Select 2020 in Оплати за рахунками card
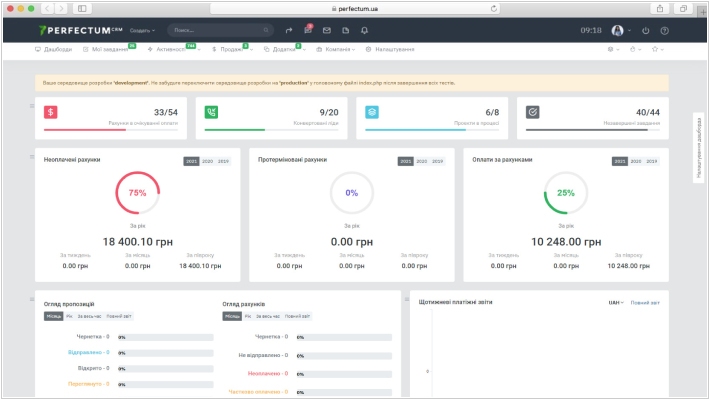709x399 pixels. (636, 161)
